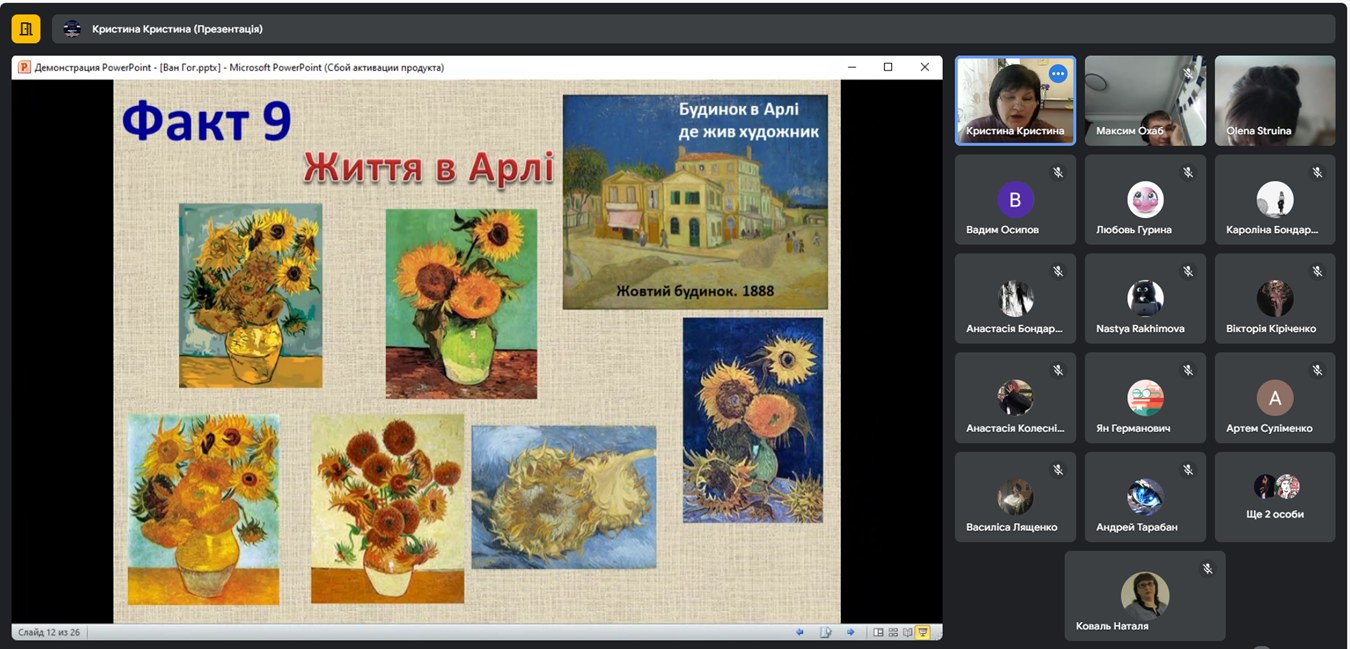Viewport: 1350px width, 649px height.
Task: Expand the 'Ще 2 особи' participants tile
Action: 1274,497
